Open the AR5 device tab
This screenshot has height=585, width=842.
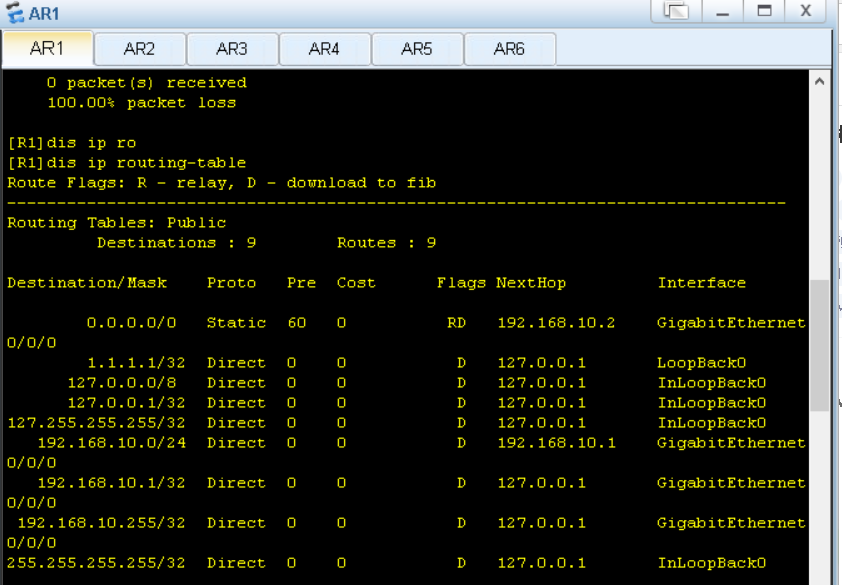pos(417,49)
